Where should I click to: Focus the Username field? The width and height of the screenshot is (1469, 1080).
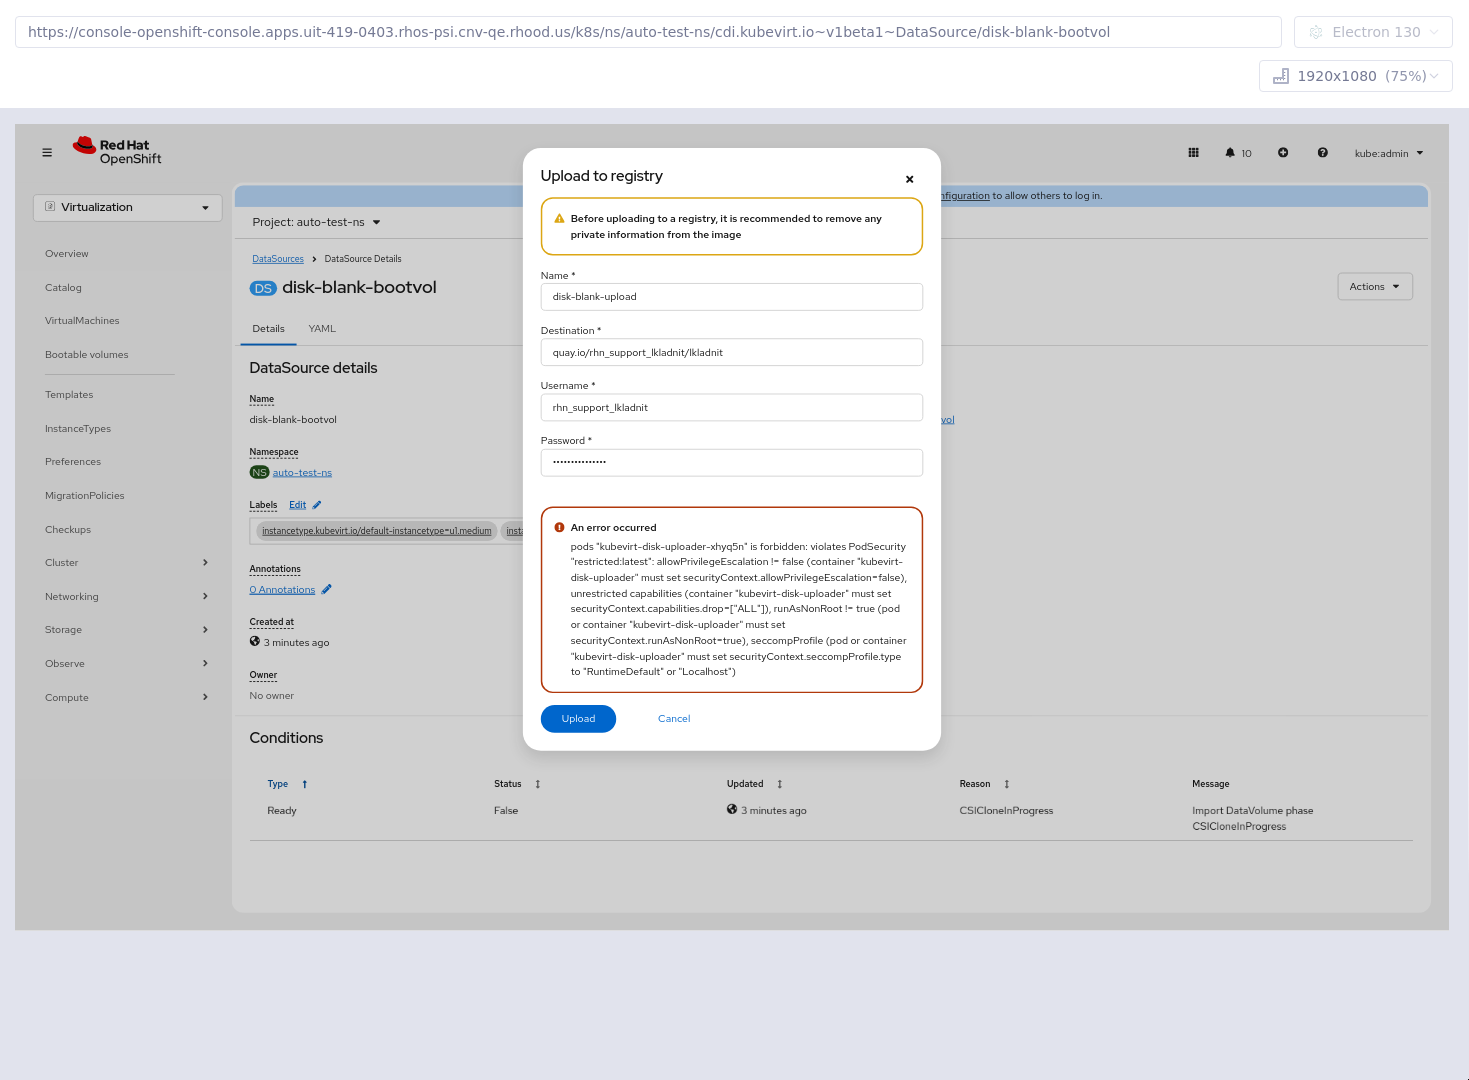click(732, 408)
